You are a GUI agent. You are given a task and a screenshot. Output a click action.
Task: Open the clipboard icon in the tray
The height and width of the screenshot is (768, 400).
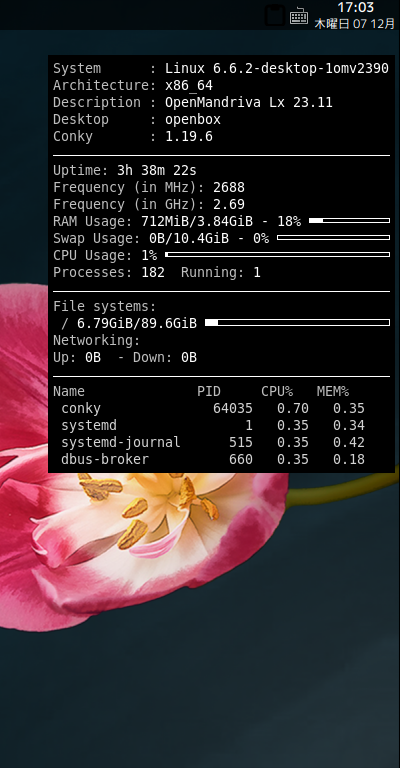tap(275, 15)
